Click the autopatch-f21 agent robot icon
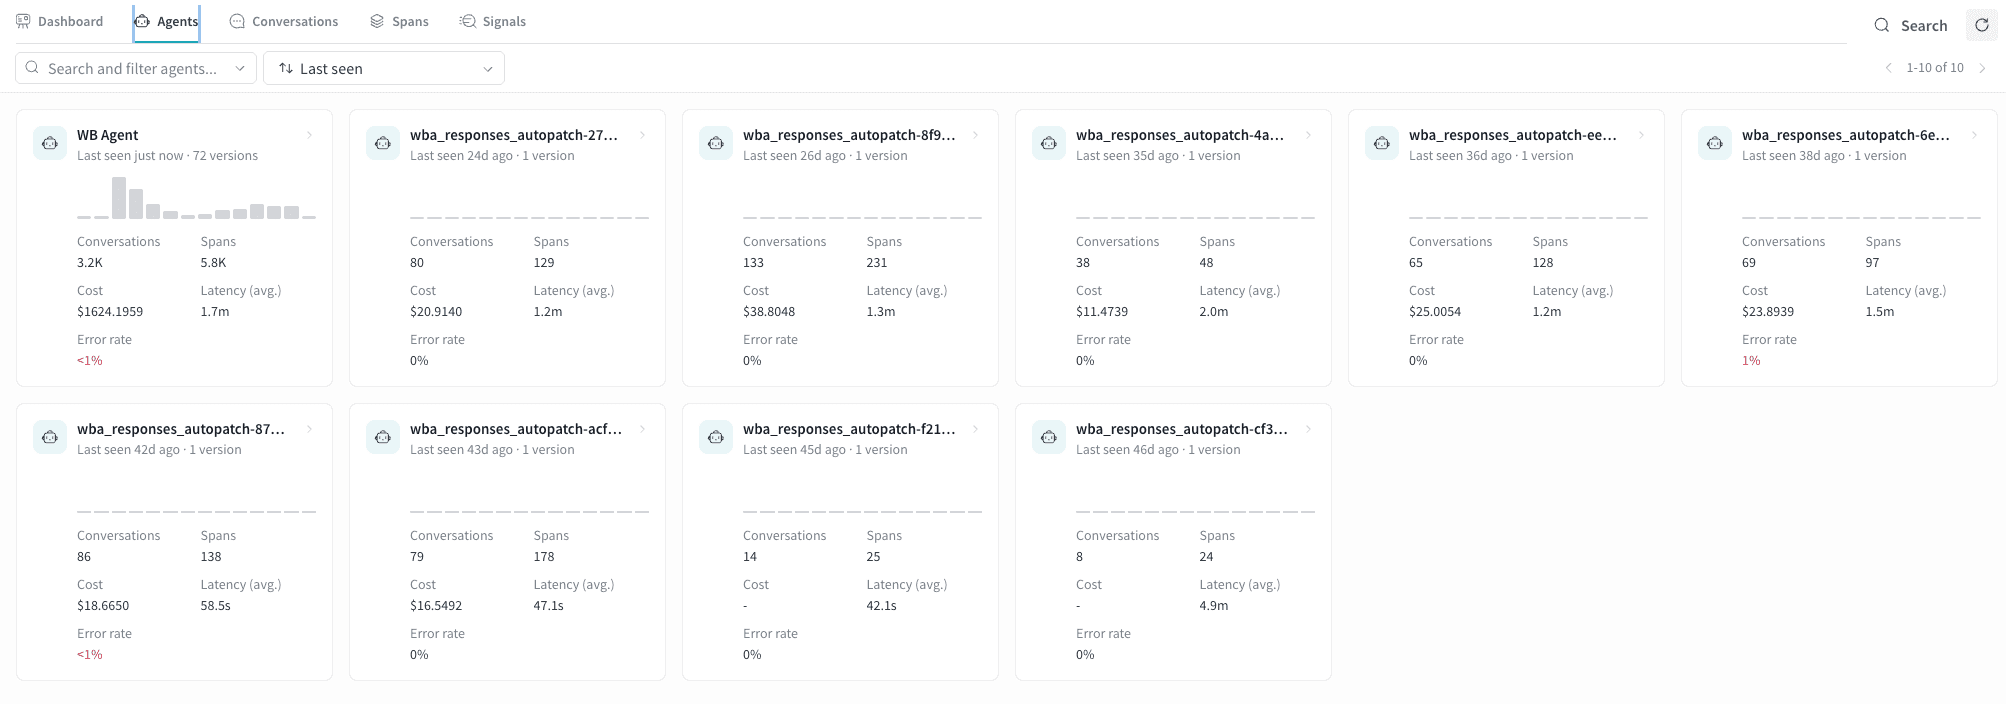The width and height of the screenshot is (2006, 704). (x=716, y=438)
